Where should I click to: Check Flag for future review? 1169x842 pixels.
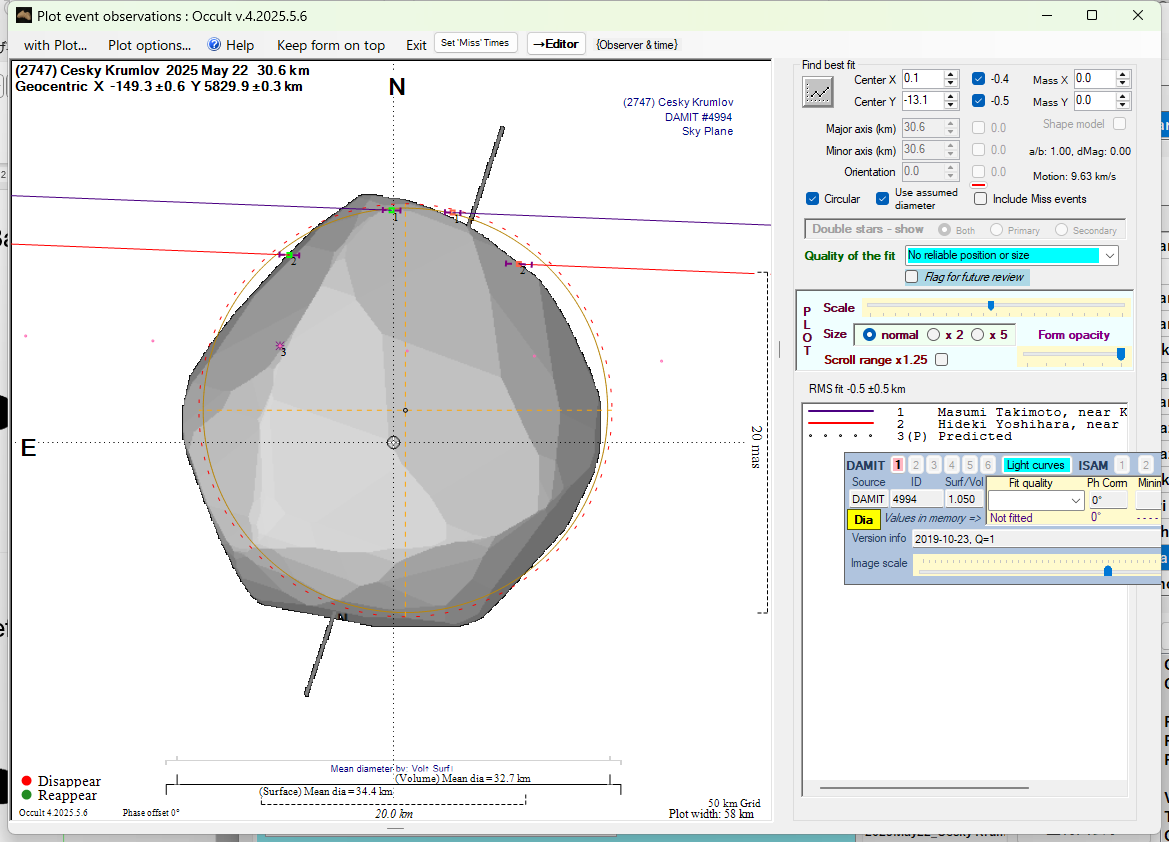(x=912, y=277)
